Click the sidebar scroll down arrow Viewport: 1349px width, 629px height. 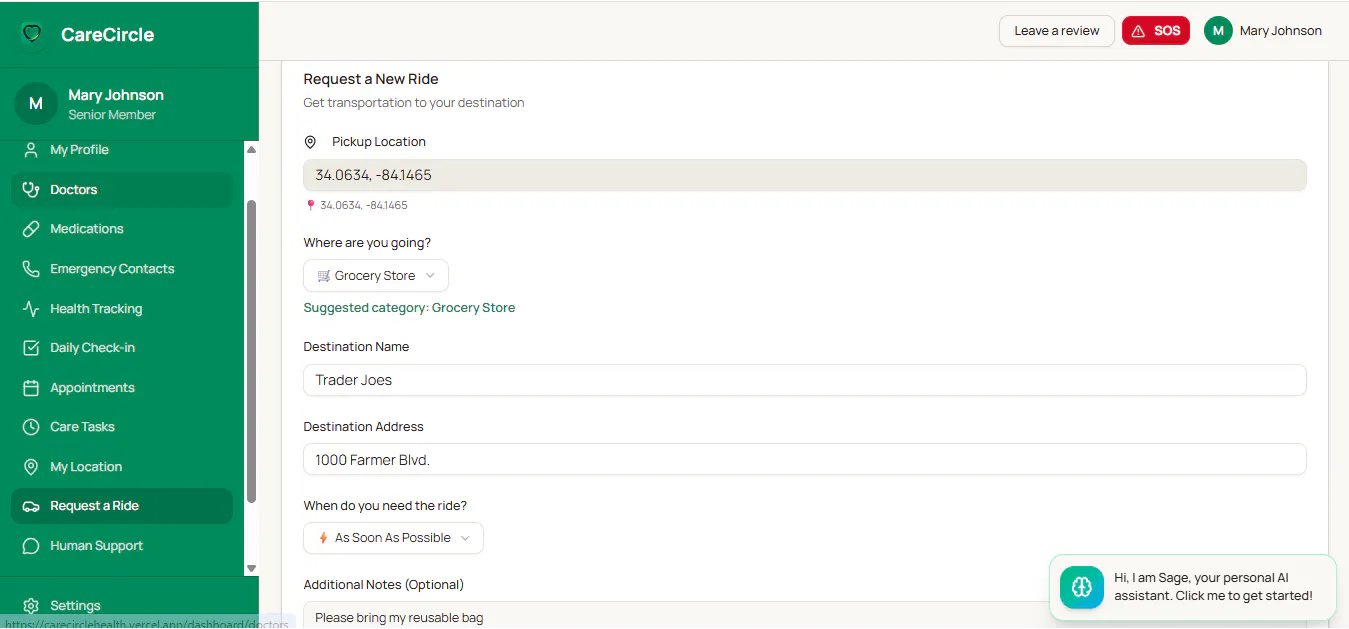(251, 568)
